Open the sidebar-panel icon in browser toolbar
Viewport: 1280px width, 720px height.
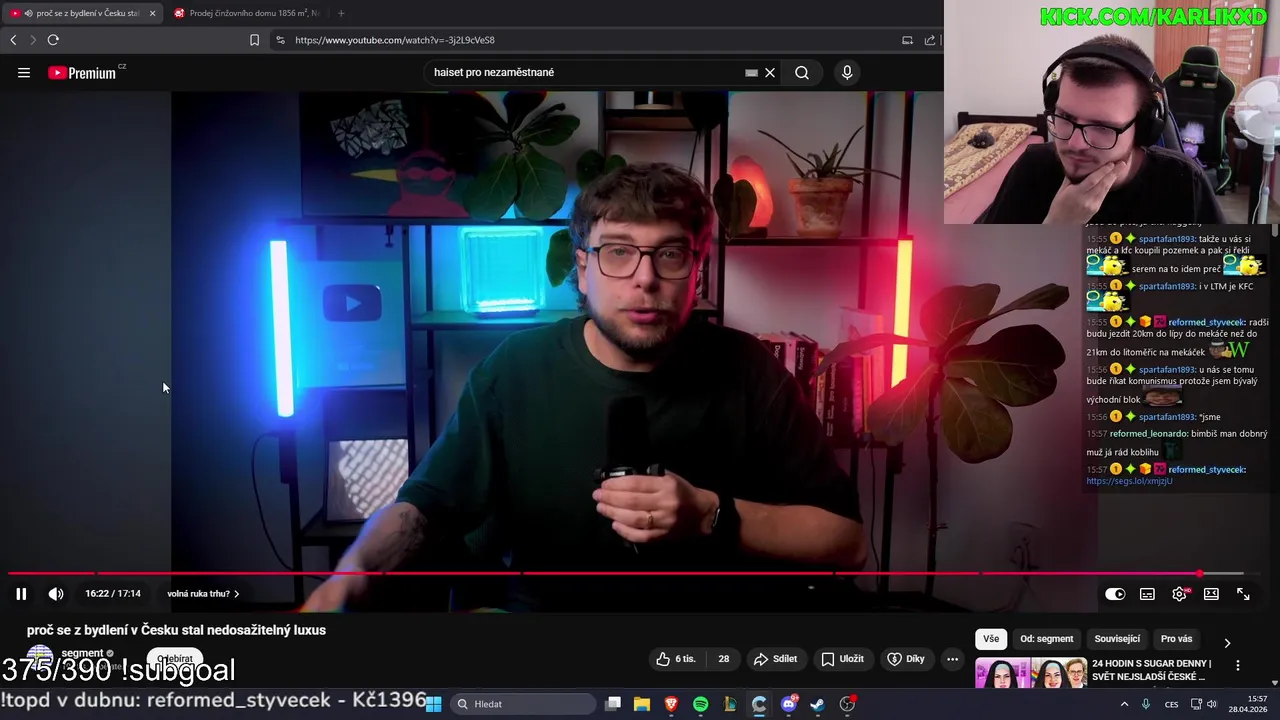tap(907, 40)
